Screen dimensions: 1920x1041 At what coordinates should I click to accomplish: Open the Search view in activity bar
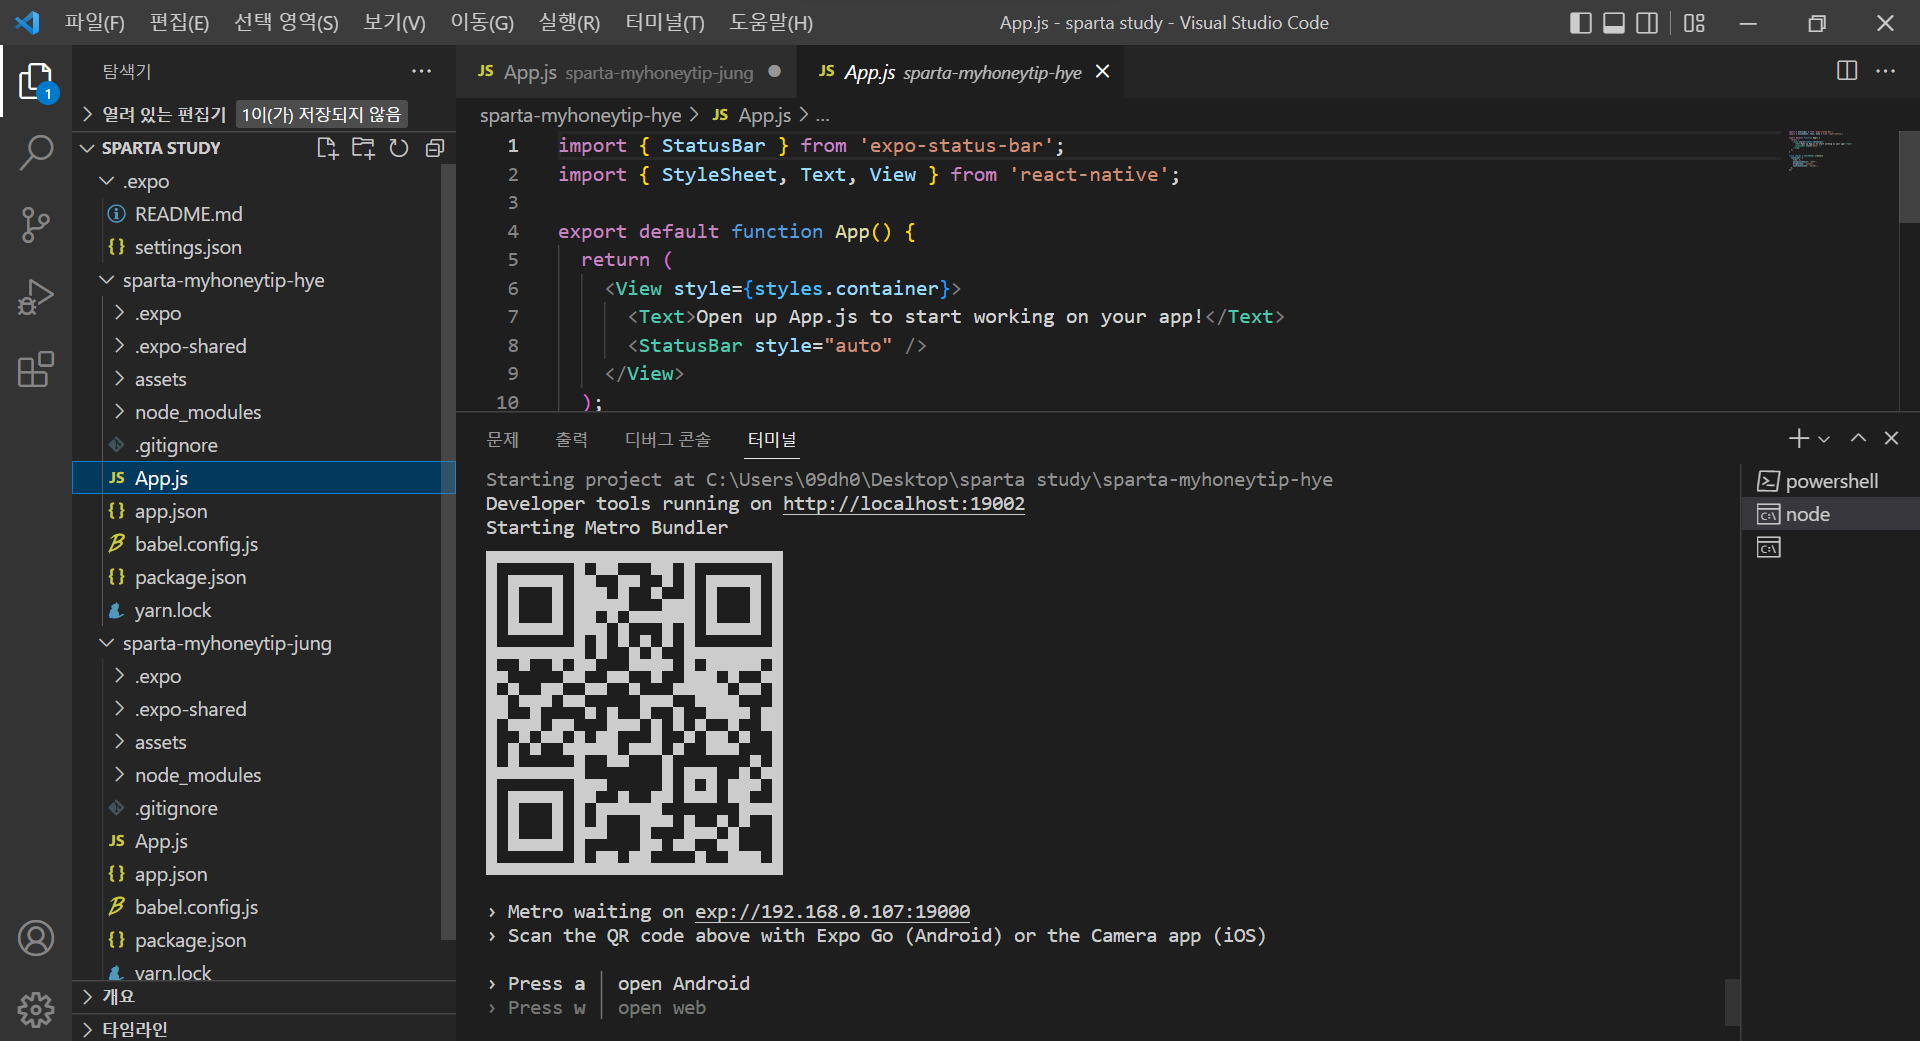tap(36, 153)
